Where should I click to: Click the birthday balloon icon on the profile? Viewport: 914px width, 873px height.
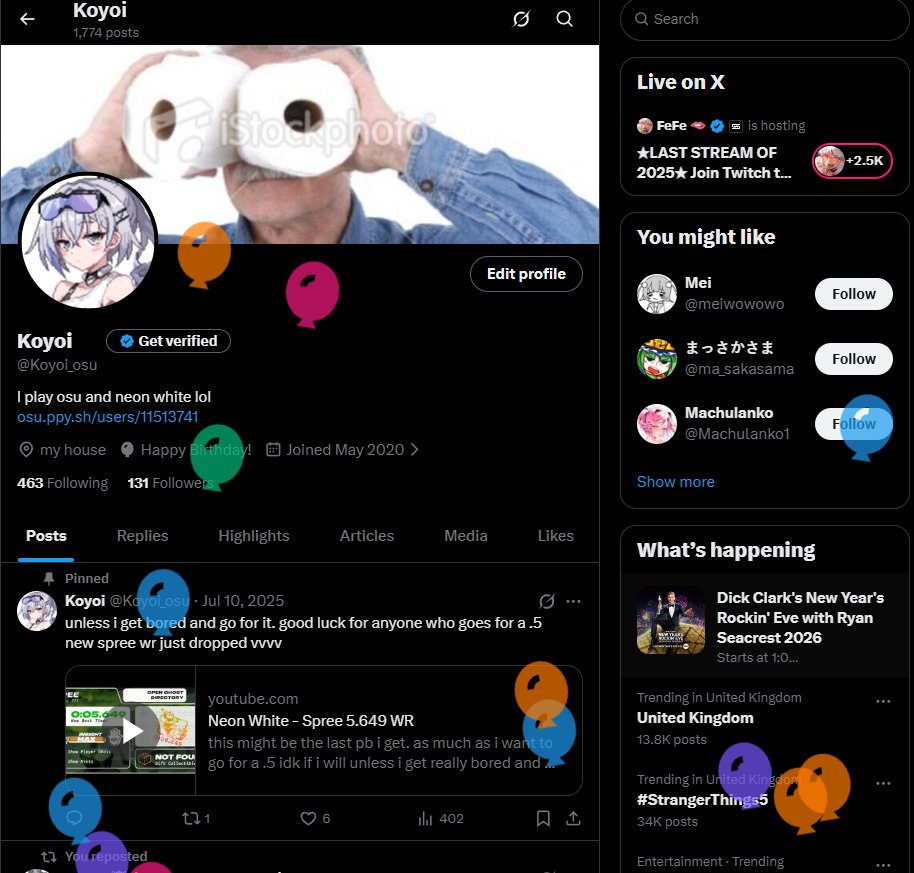[x=127, y=449]
